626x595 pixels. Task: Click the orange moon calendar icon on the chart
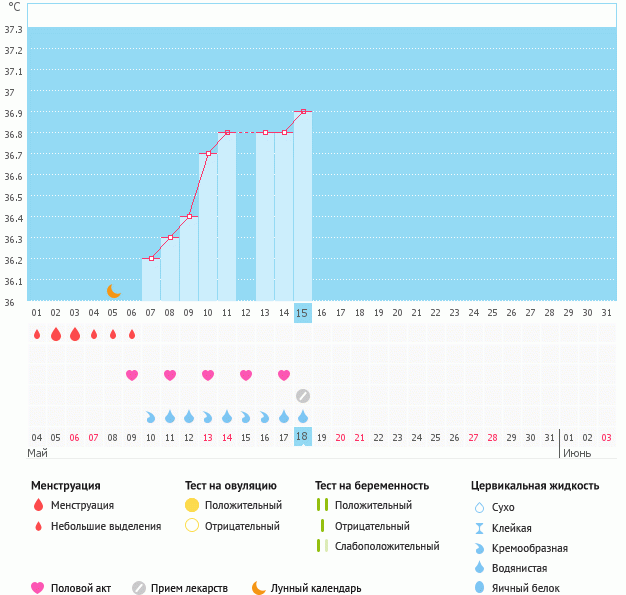(x=113, y=291)
